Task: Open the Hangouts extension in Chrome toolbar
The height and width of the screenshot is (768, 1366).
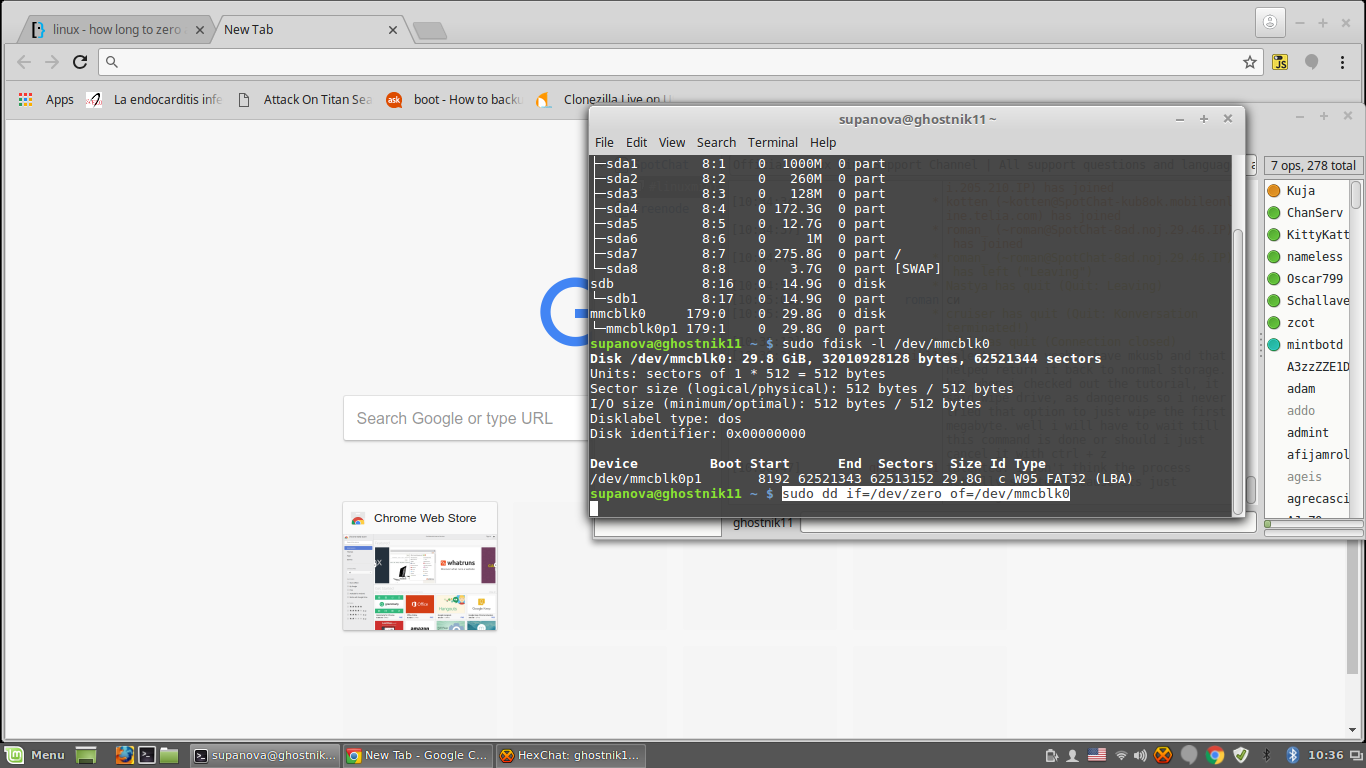Action: coord(1312,62)
